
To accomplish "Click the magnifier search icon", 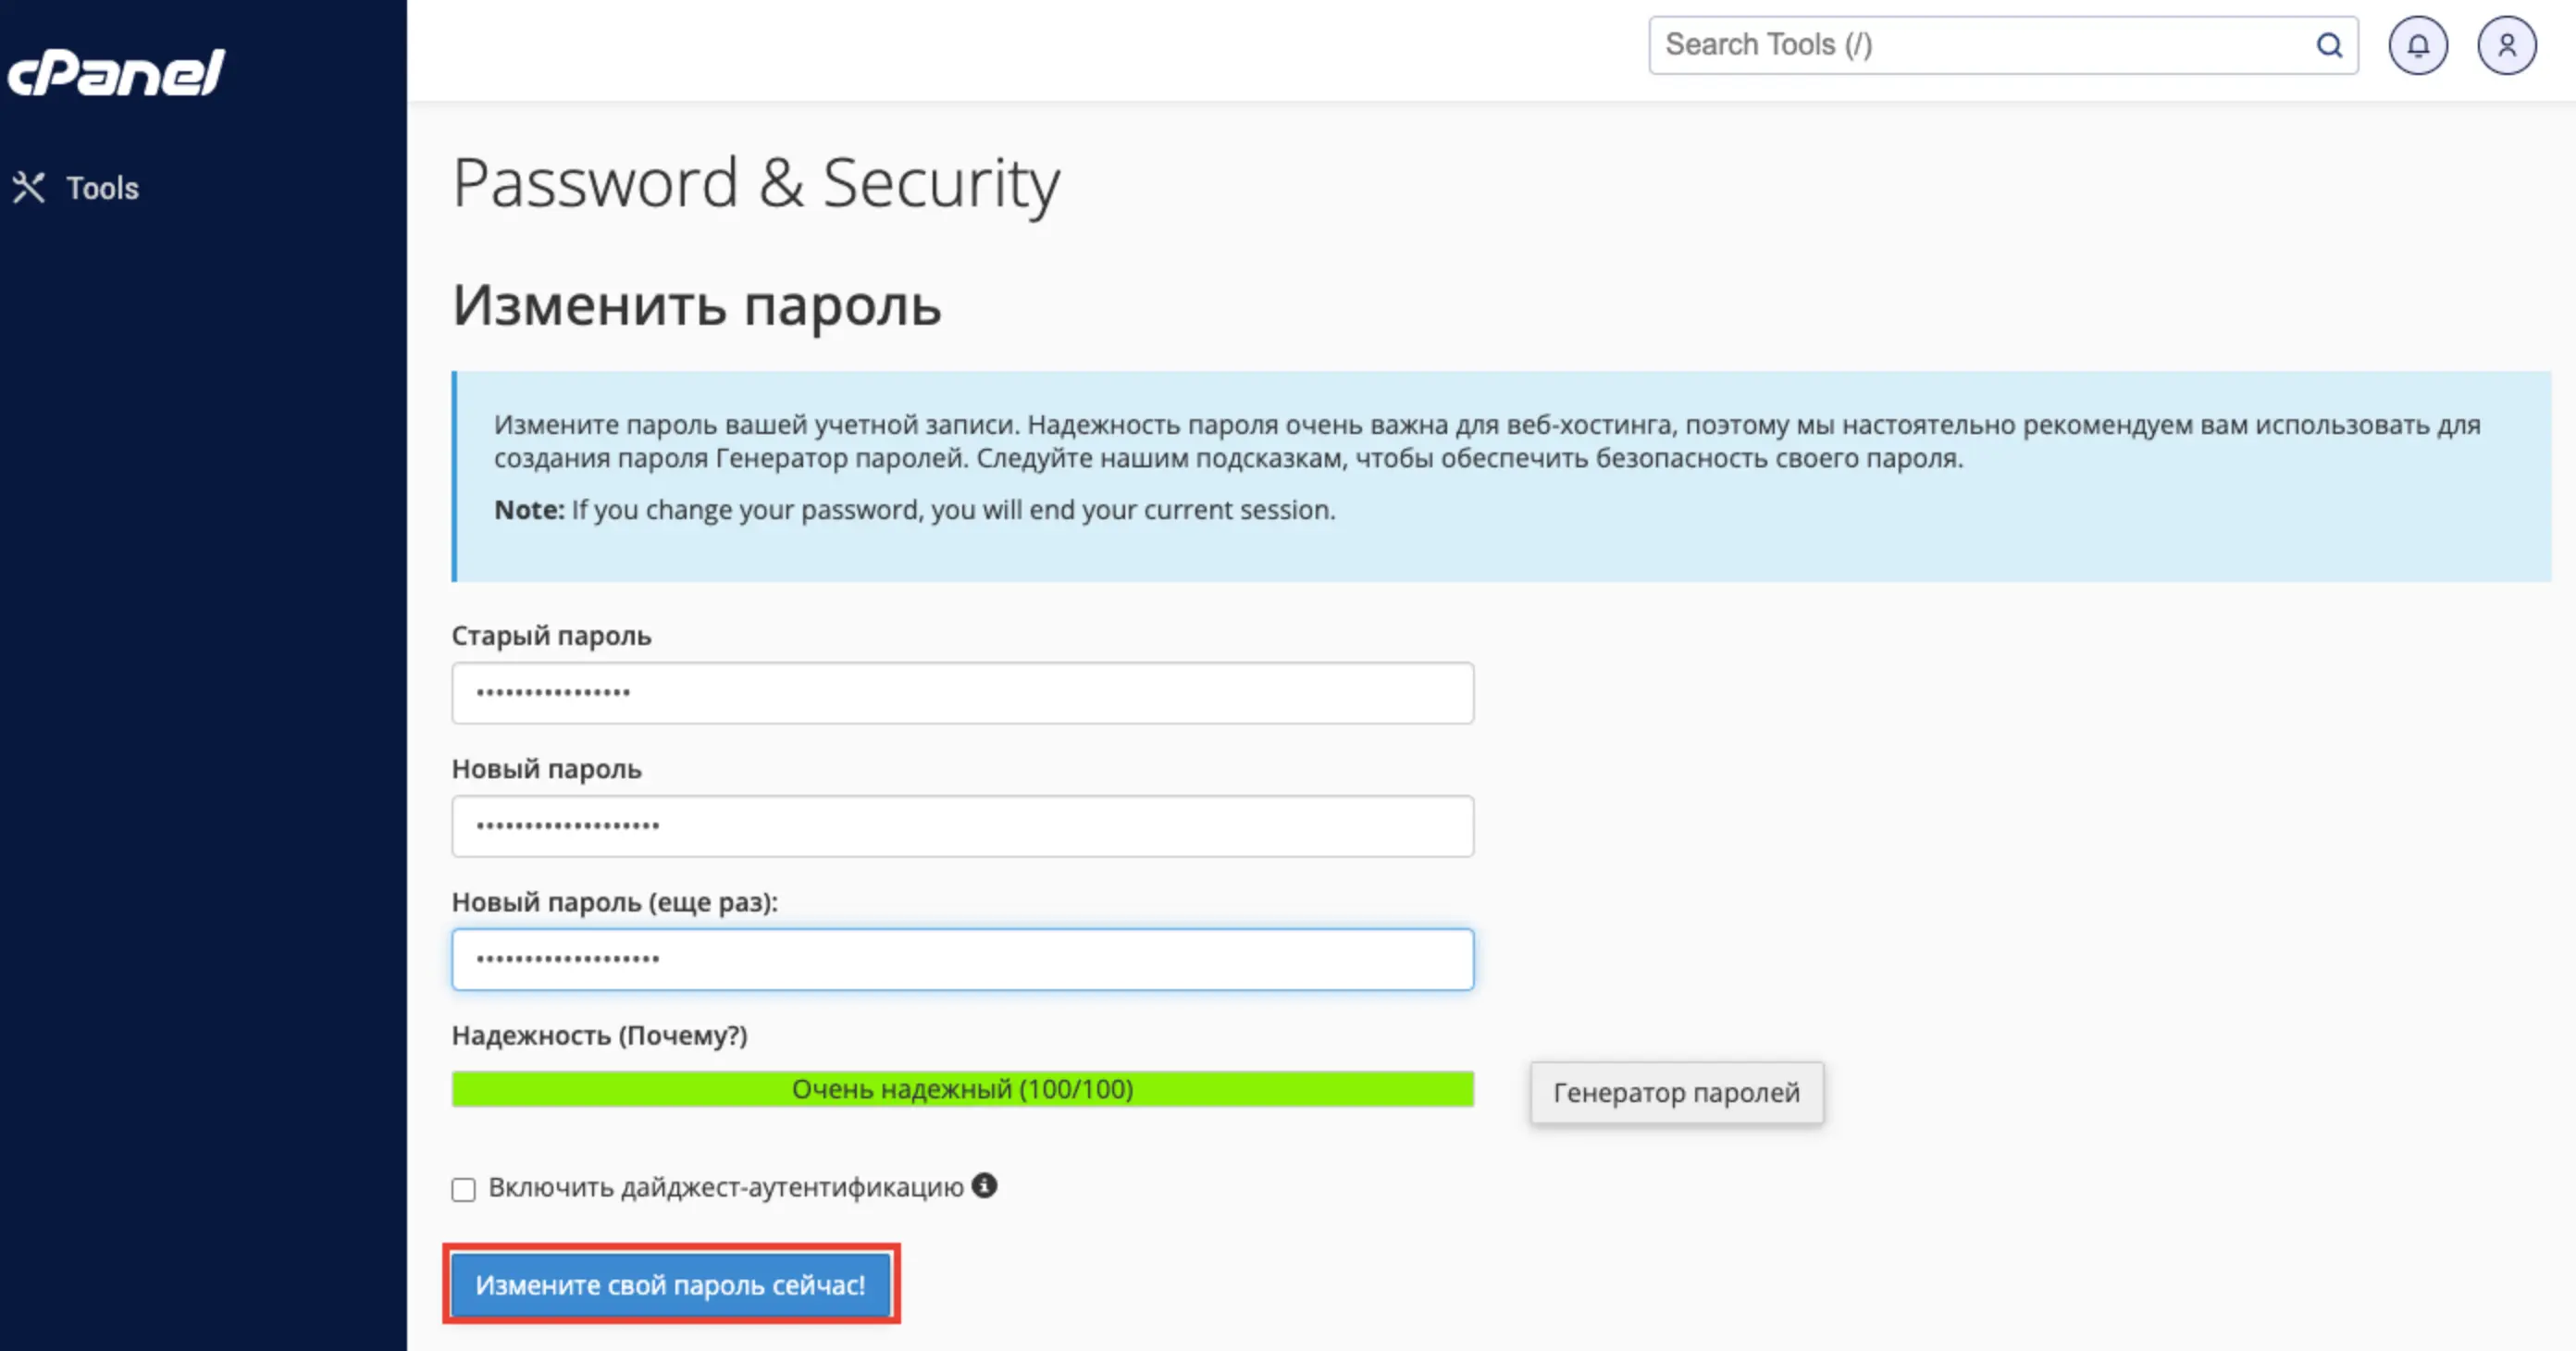I will pyautogui.click(x=2330, y=45).
